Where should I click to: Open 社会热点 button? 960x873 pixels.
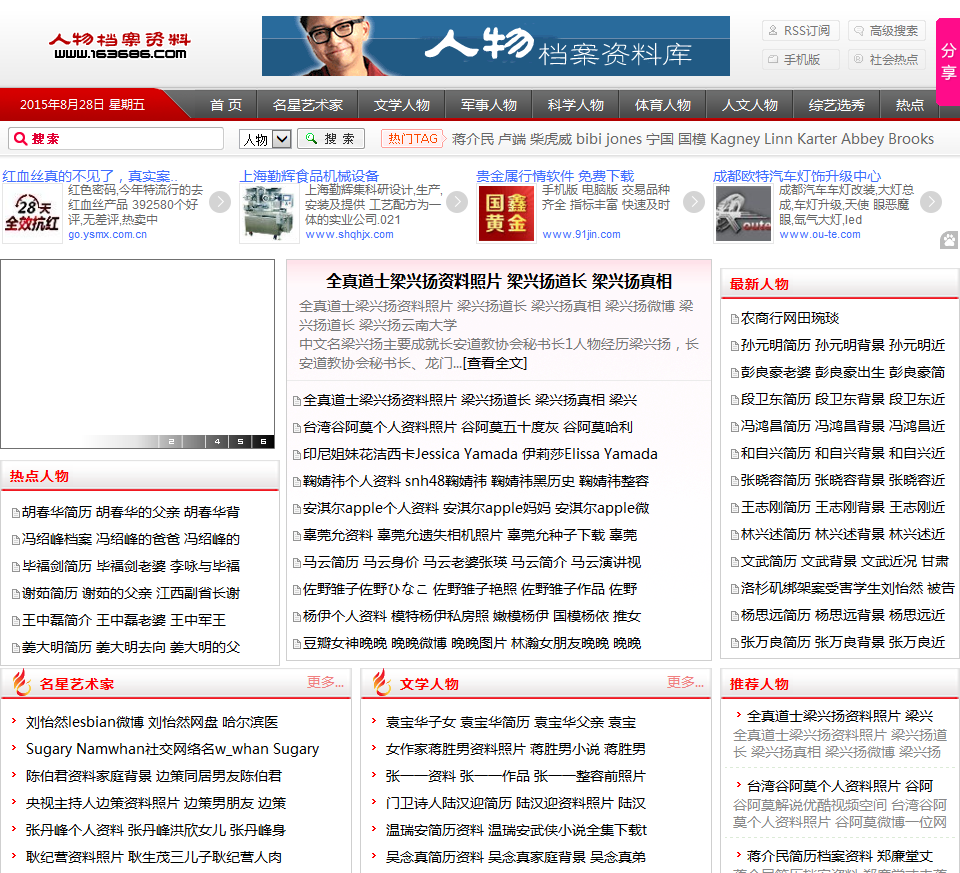tap(887, 59)
